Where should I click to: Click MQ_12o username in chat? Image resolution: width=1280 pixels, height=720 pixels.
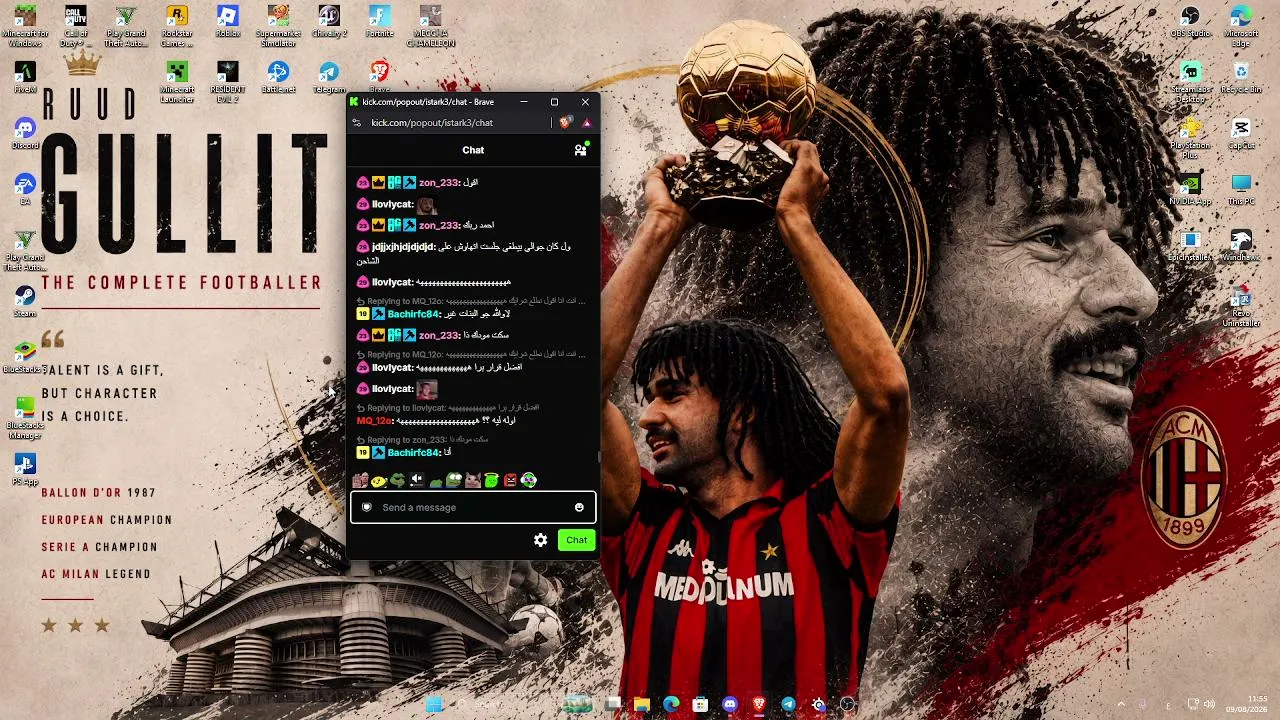[x=374, y=421]
